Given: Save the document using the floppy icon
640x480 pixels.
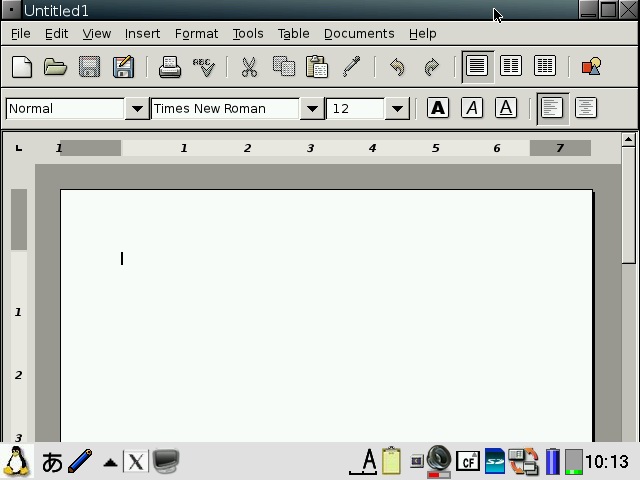Looking at the screenshot, I should [x=89, y=67].
